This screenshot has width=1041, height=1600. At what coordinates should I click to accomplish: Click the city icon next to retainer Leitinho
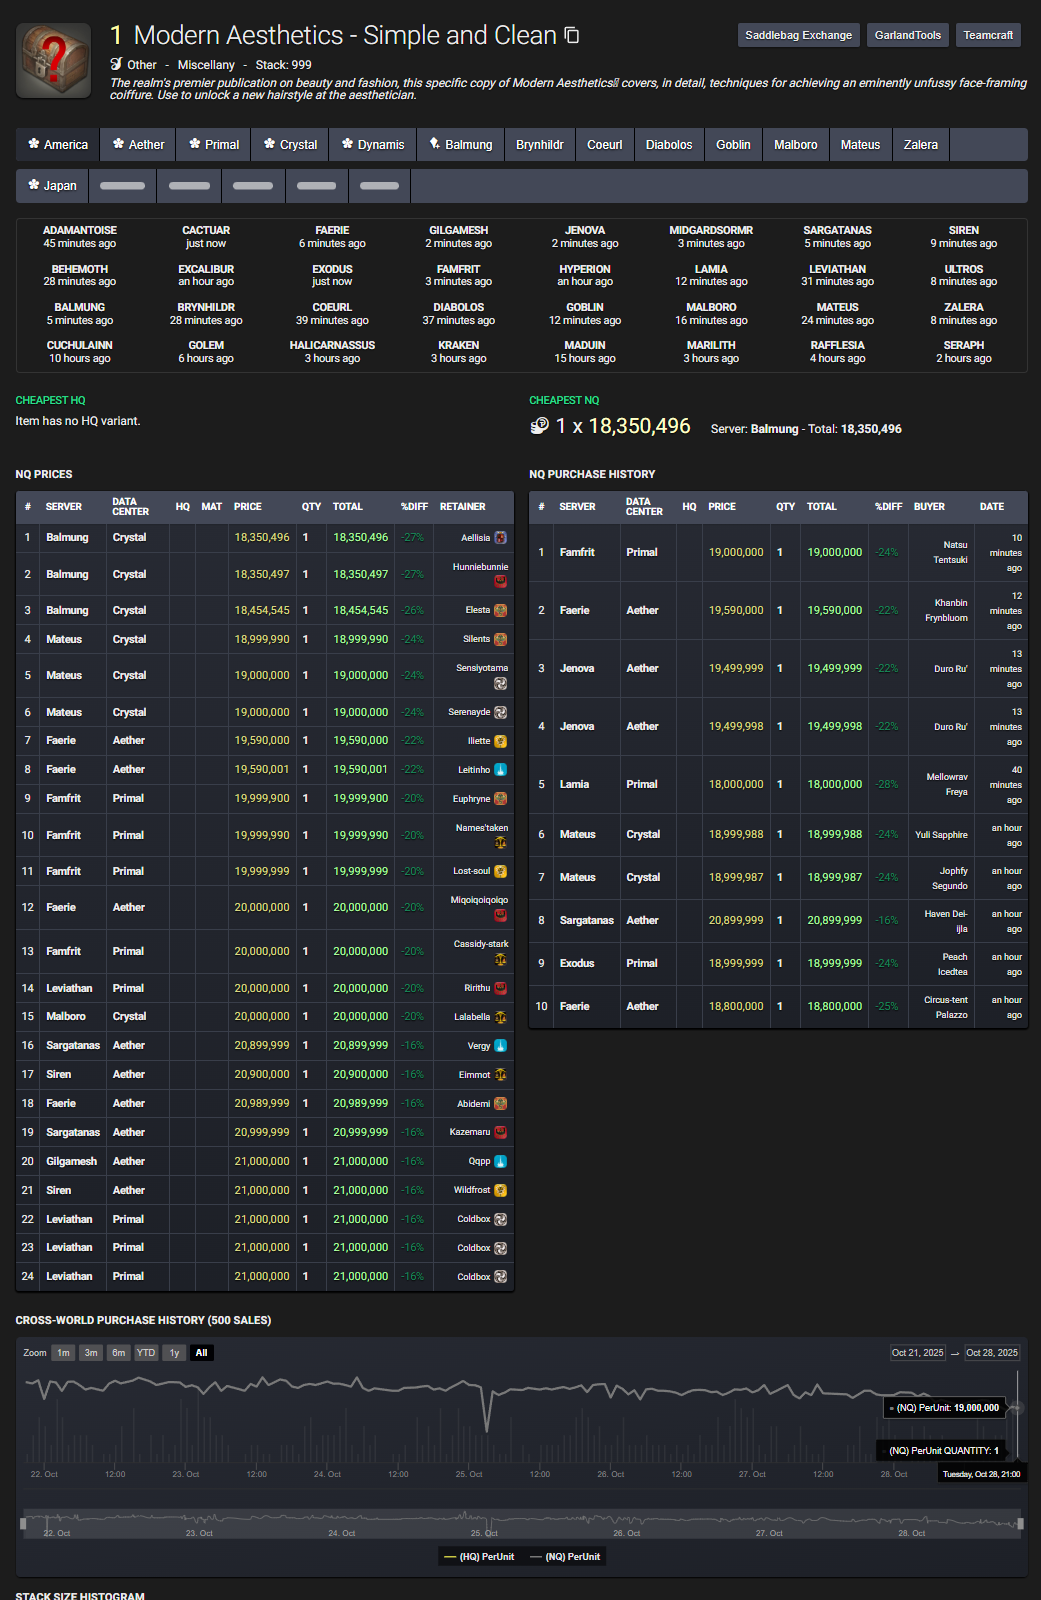click(501, 770)
